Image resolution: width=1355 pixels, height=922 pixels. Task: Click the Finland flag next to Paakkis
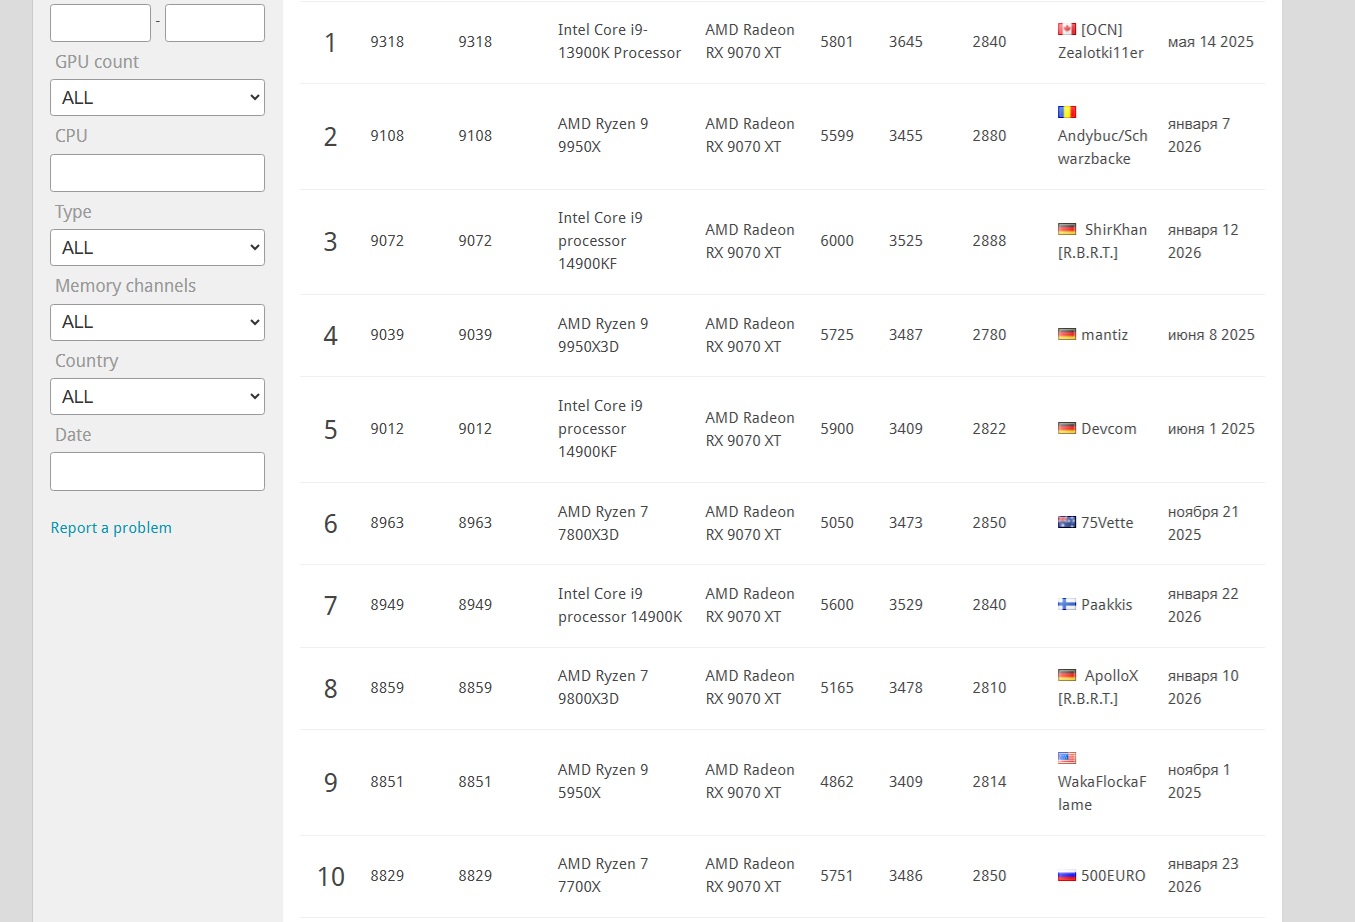1067,605
